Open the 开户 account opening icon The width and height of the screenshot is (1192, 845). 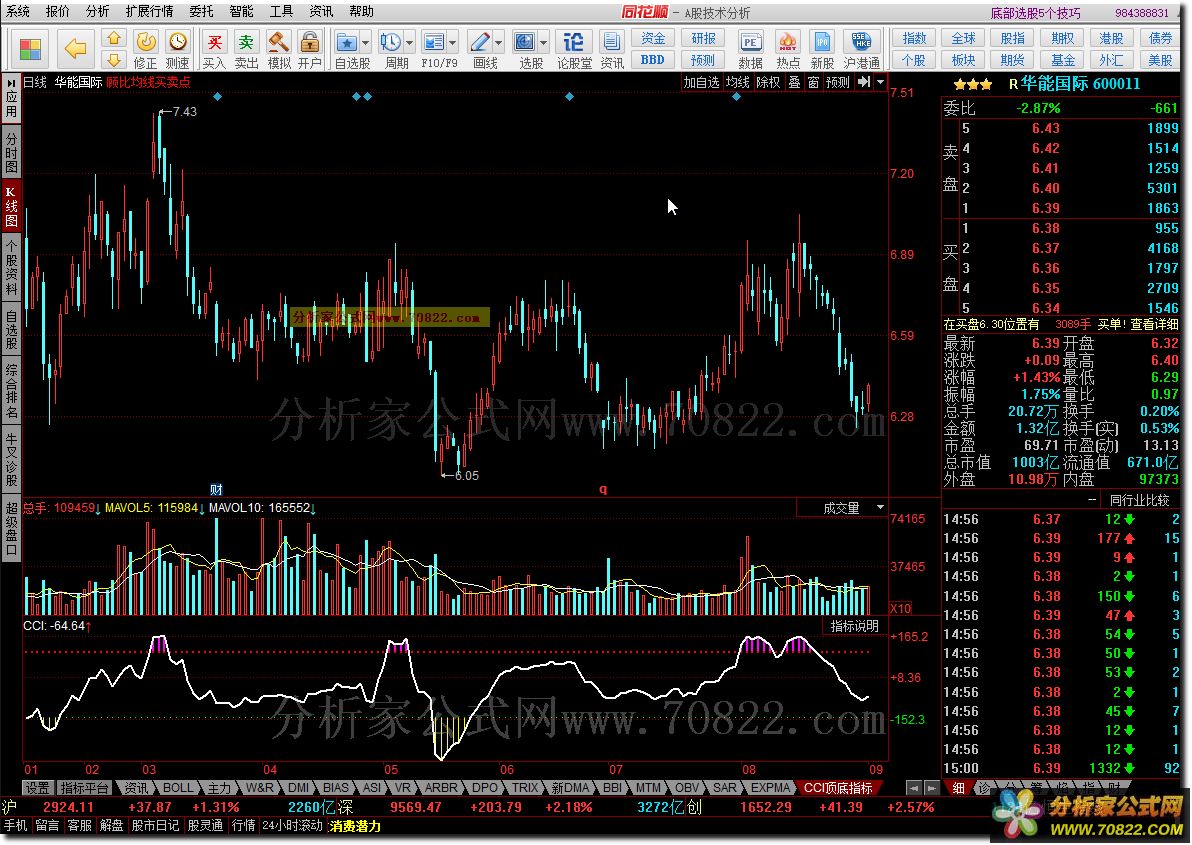coord(309,49)
